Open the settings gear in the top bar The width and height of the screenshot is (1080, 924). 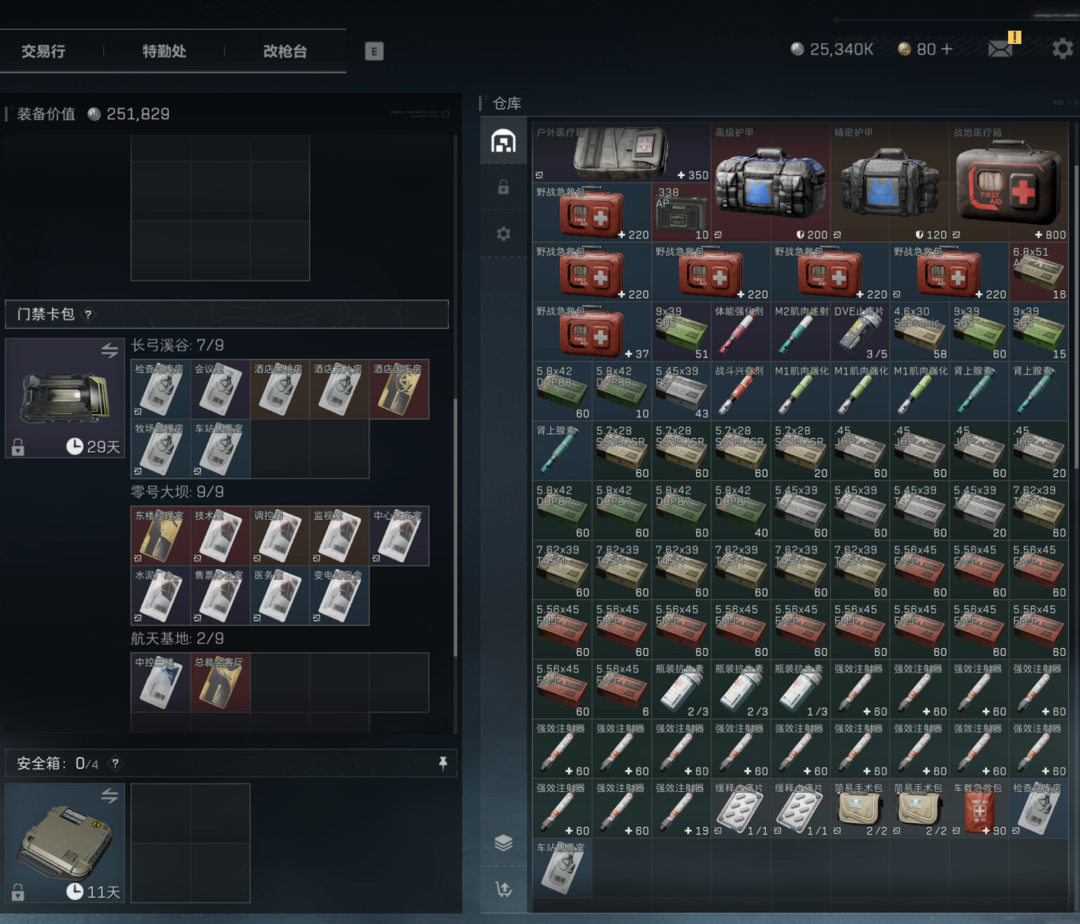coord(1062,49)
